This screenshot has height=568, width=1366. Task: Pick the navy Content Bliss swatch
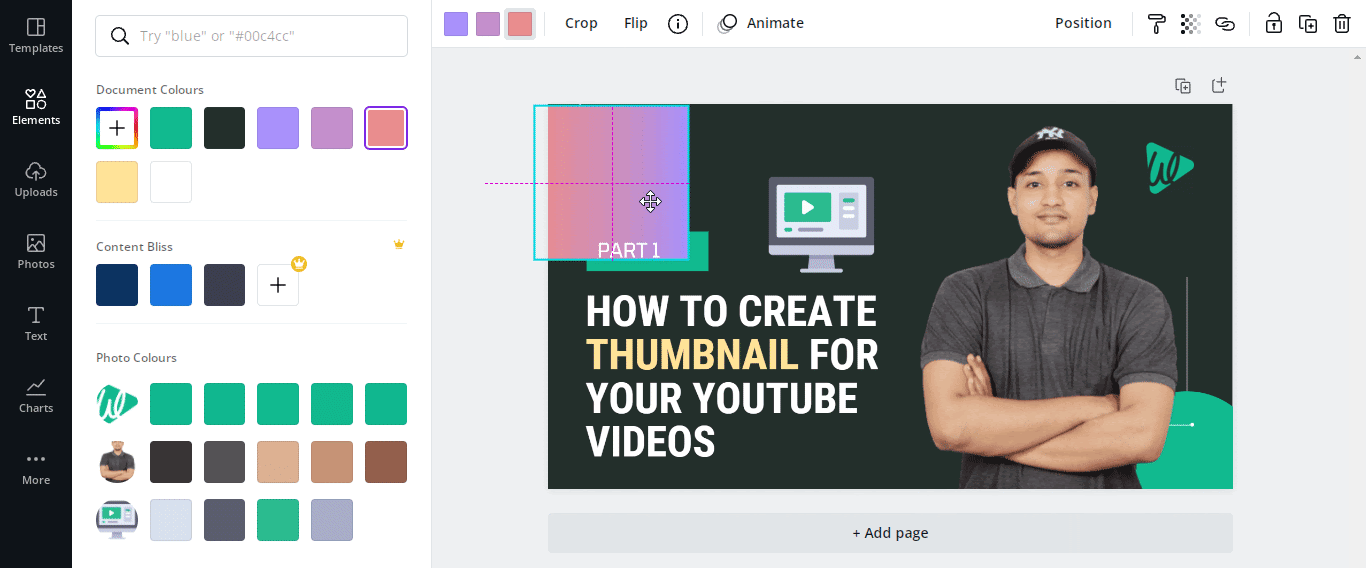pos(117,285)
